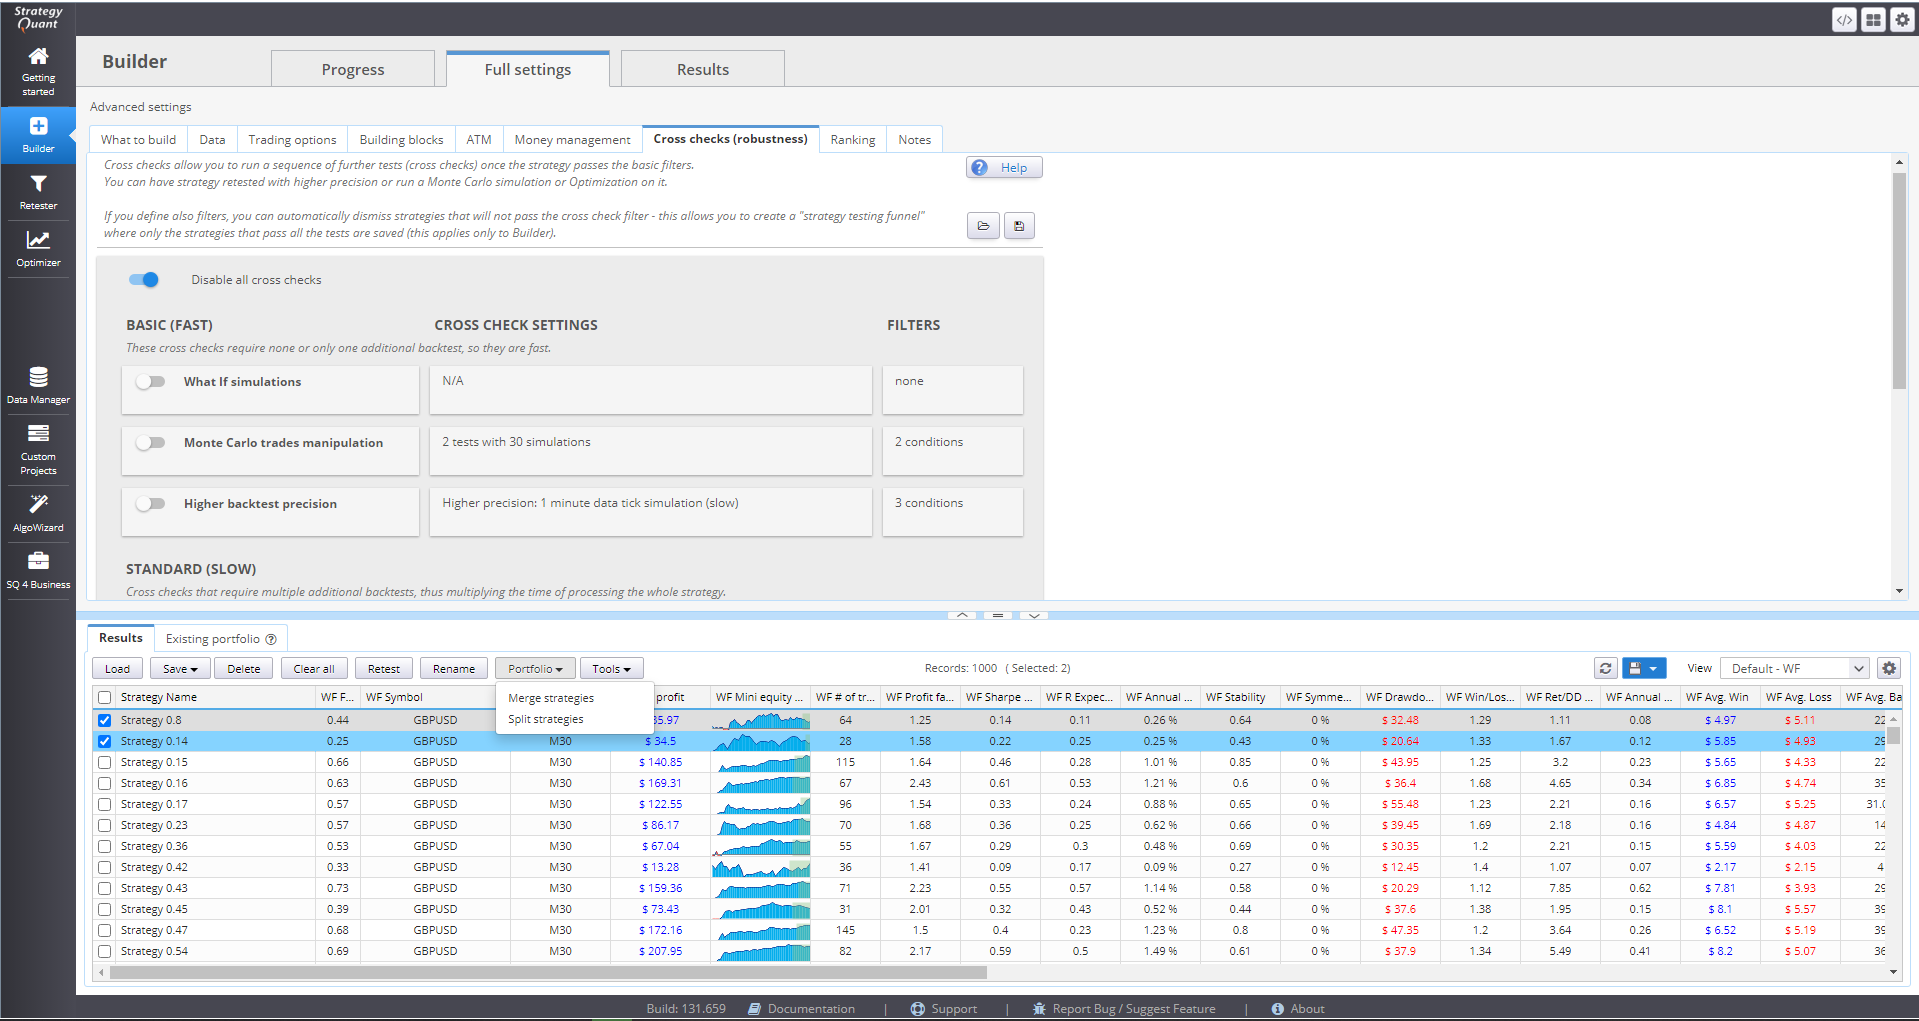Switch to the Progress tab

click(x=353, y=69)
